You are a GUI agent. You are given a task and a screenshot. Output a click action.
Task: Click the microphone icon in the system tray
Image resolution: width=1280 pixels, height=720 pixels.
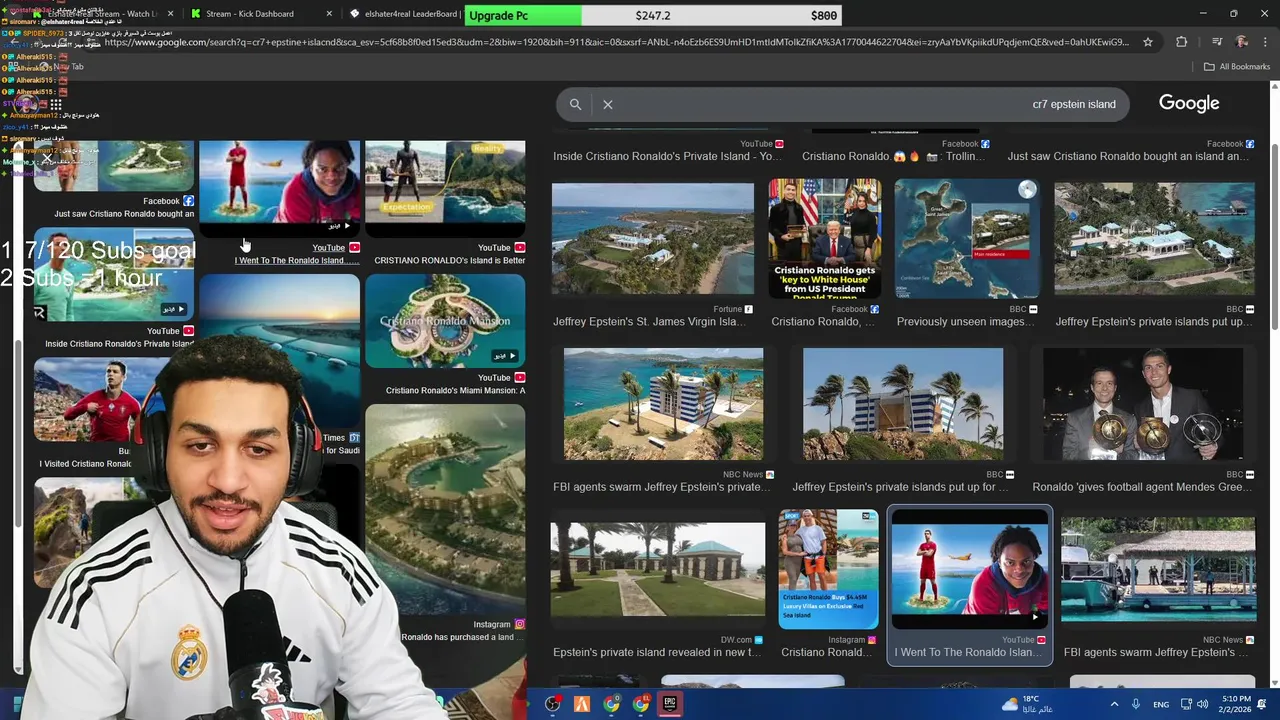click(1136, 704)
